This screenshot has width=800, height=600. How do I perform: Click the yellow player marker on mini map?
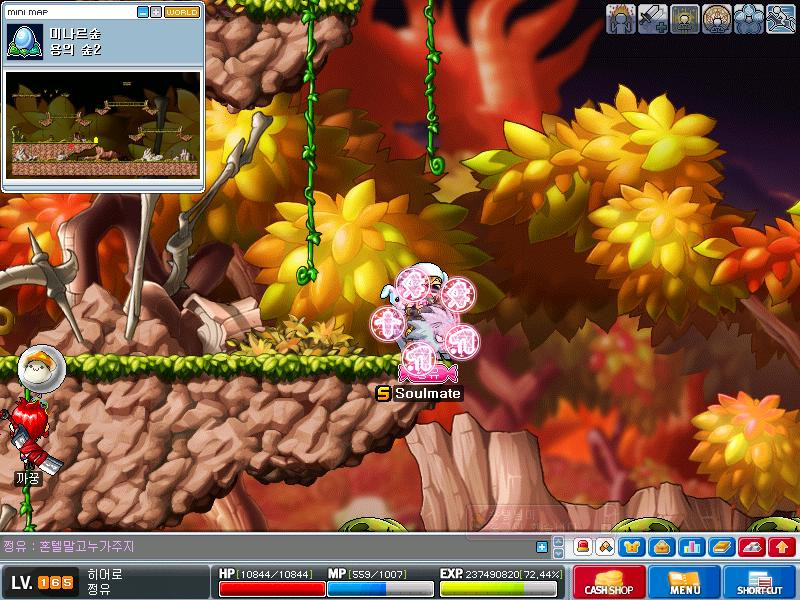[x=95, y=140]
